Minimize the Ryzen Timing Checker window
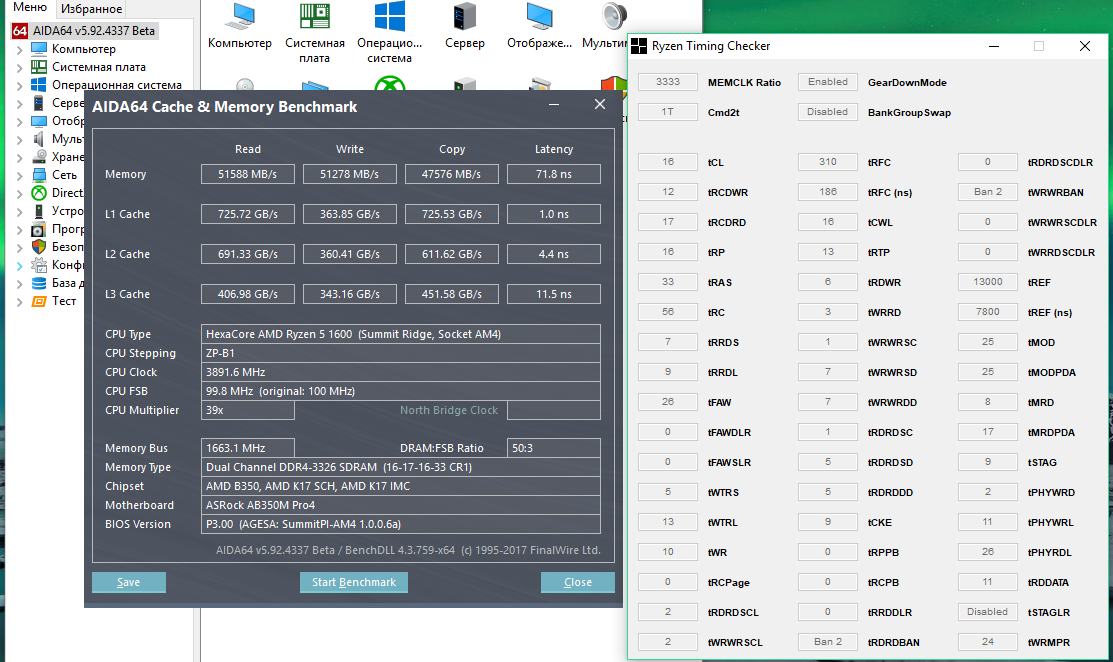 pos(994,46)
